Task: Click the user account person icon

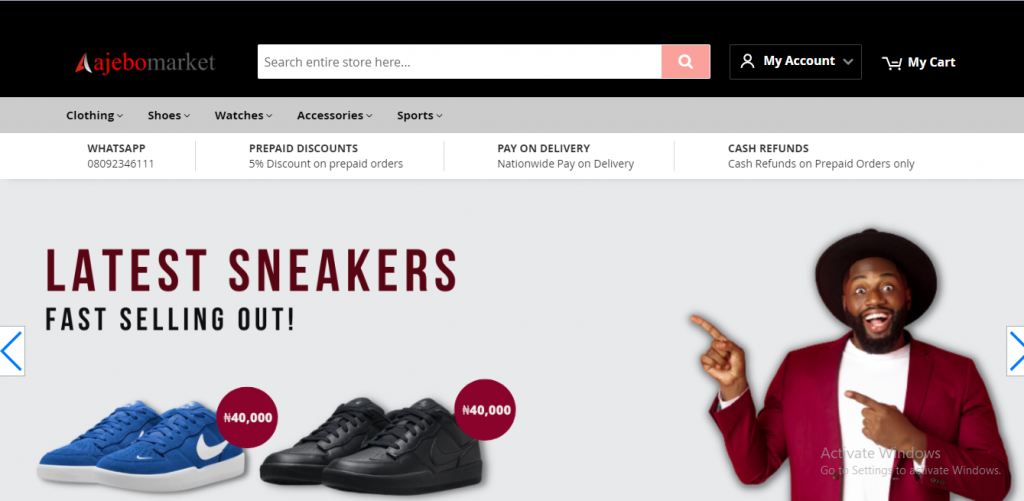Action: [747, 61]
